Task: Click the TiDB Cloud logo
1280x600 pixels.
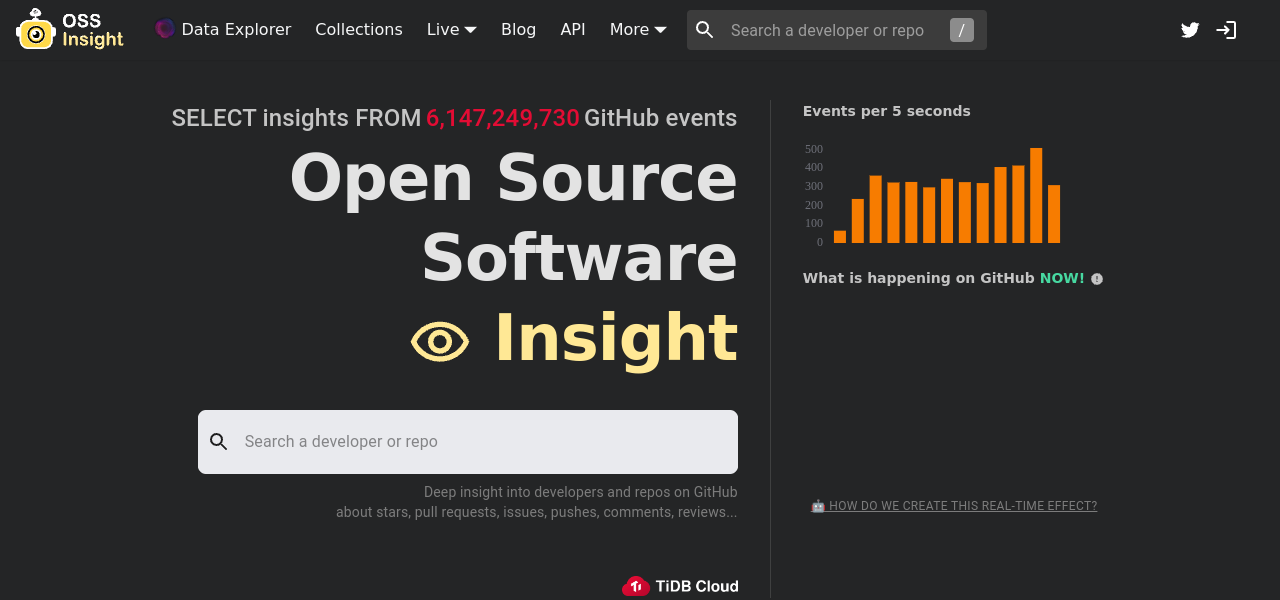Action: pos(681,586)
